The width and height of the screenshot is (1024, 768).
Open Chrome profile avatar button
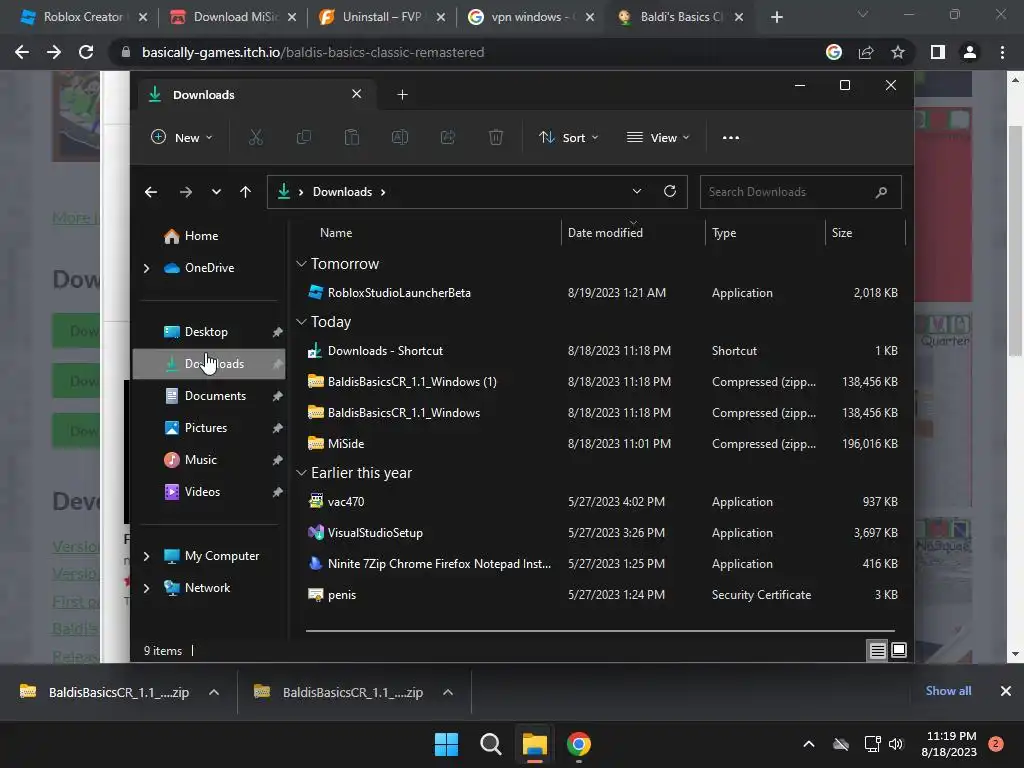[x=970, y=52]
